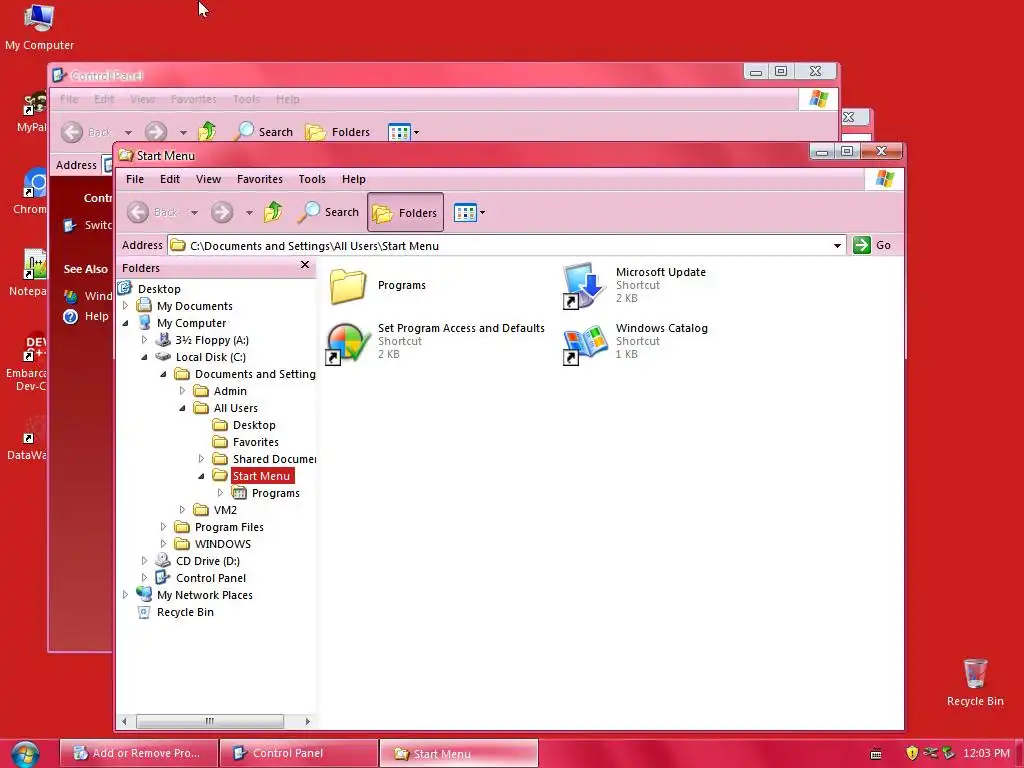The width and height of the screenshot is (1024, 768).
Task: Click folder tree horizontal scrollbar thumb
Action: [210, 721]
